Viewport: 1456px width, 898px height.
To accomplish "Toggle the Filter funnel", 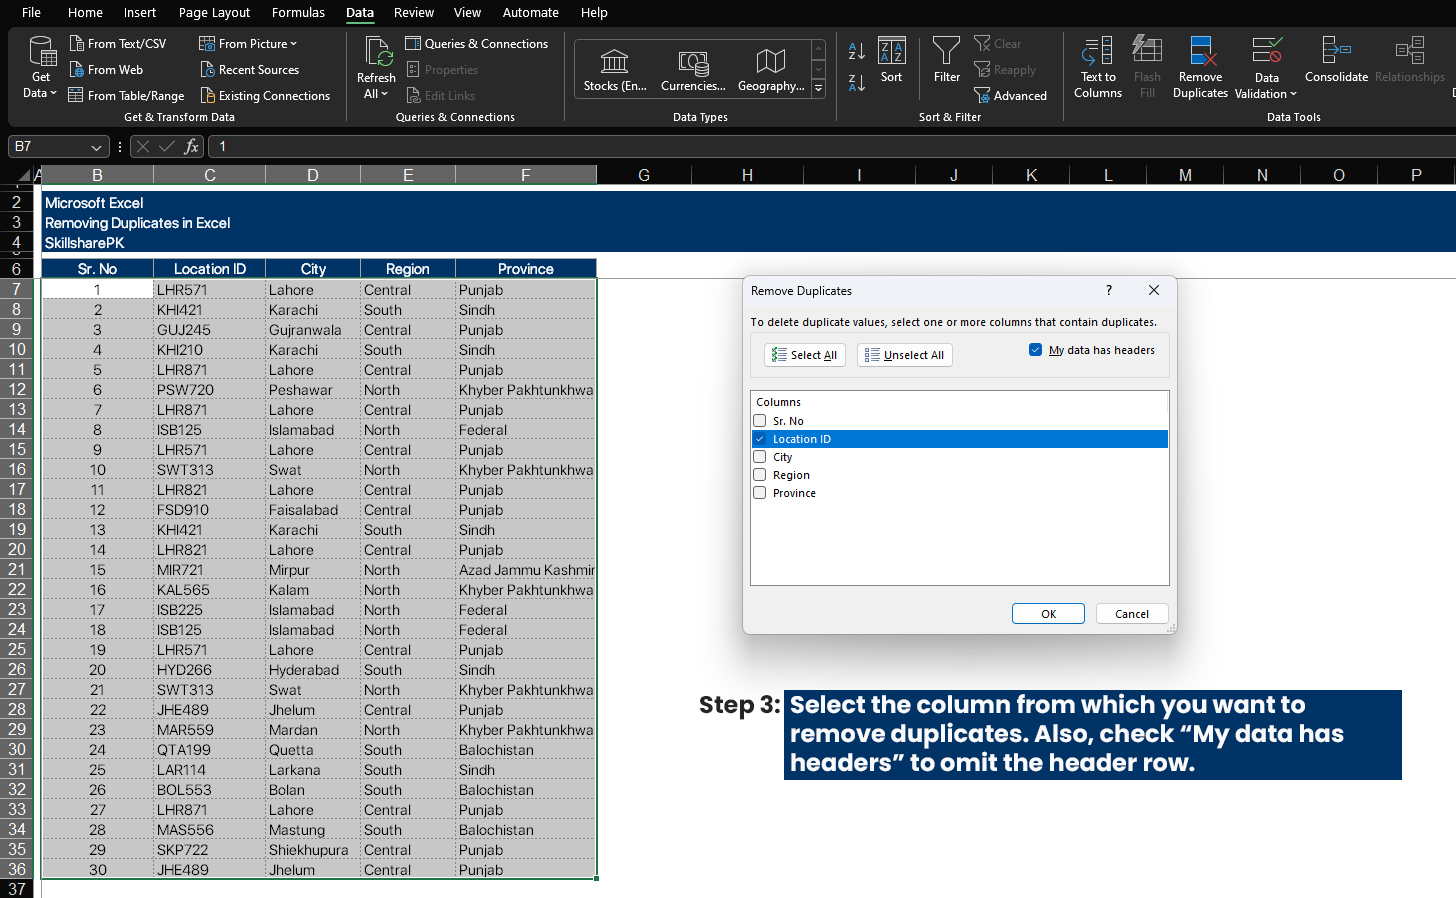I will (946, 60).
